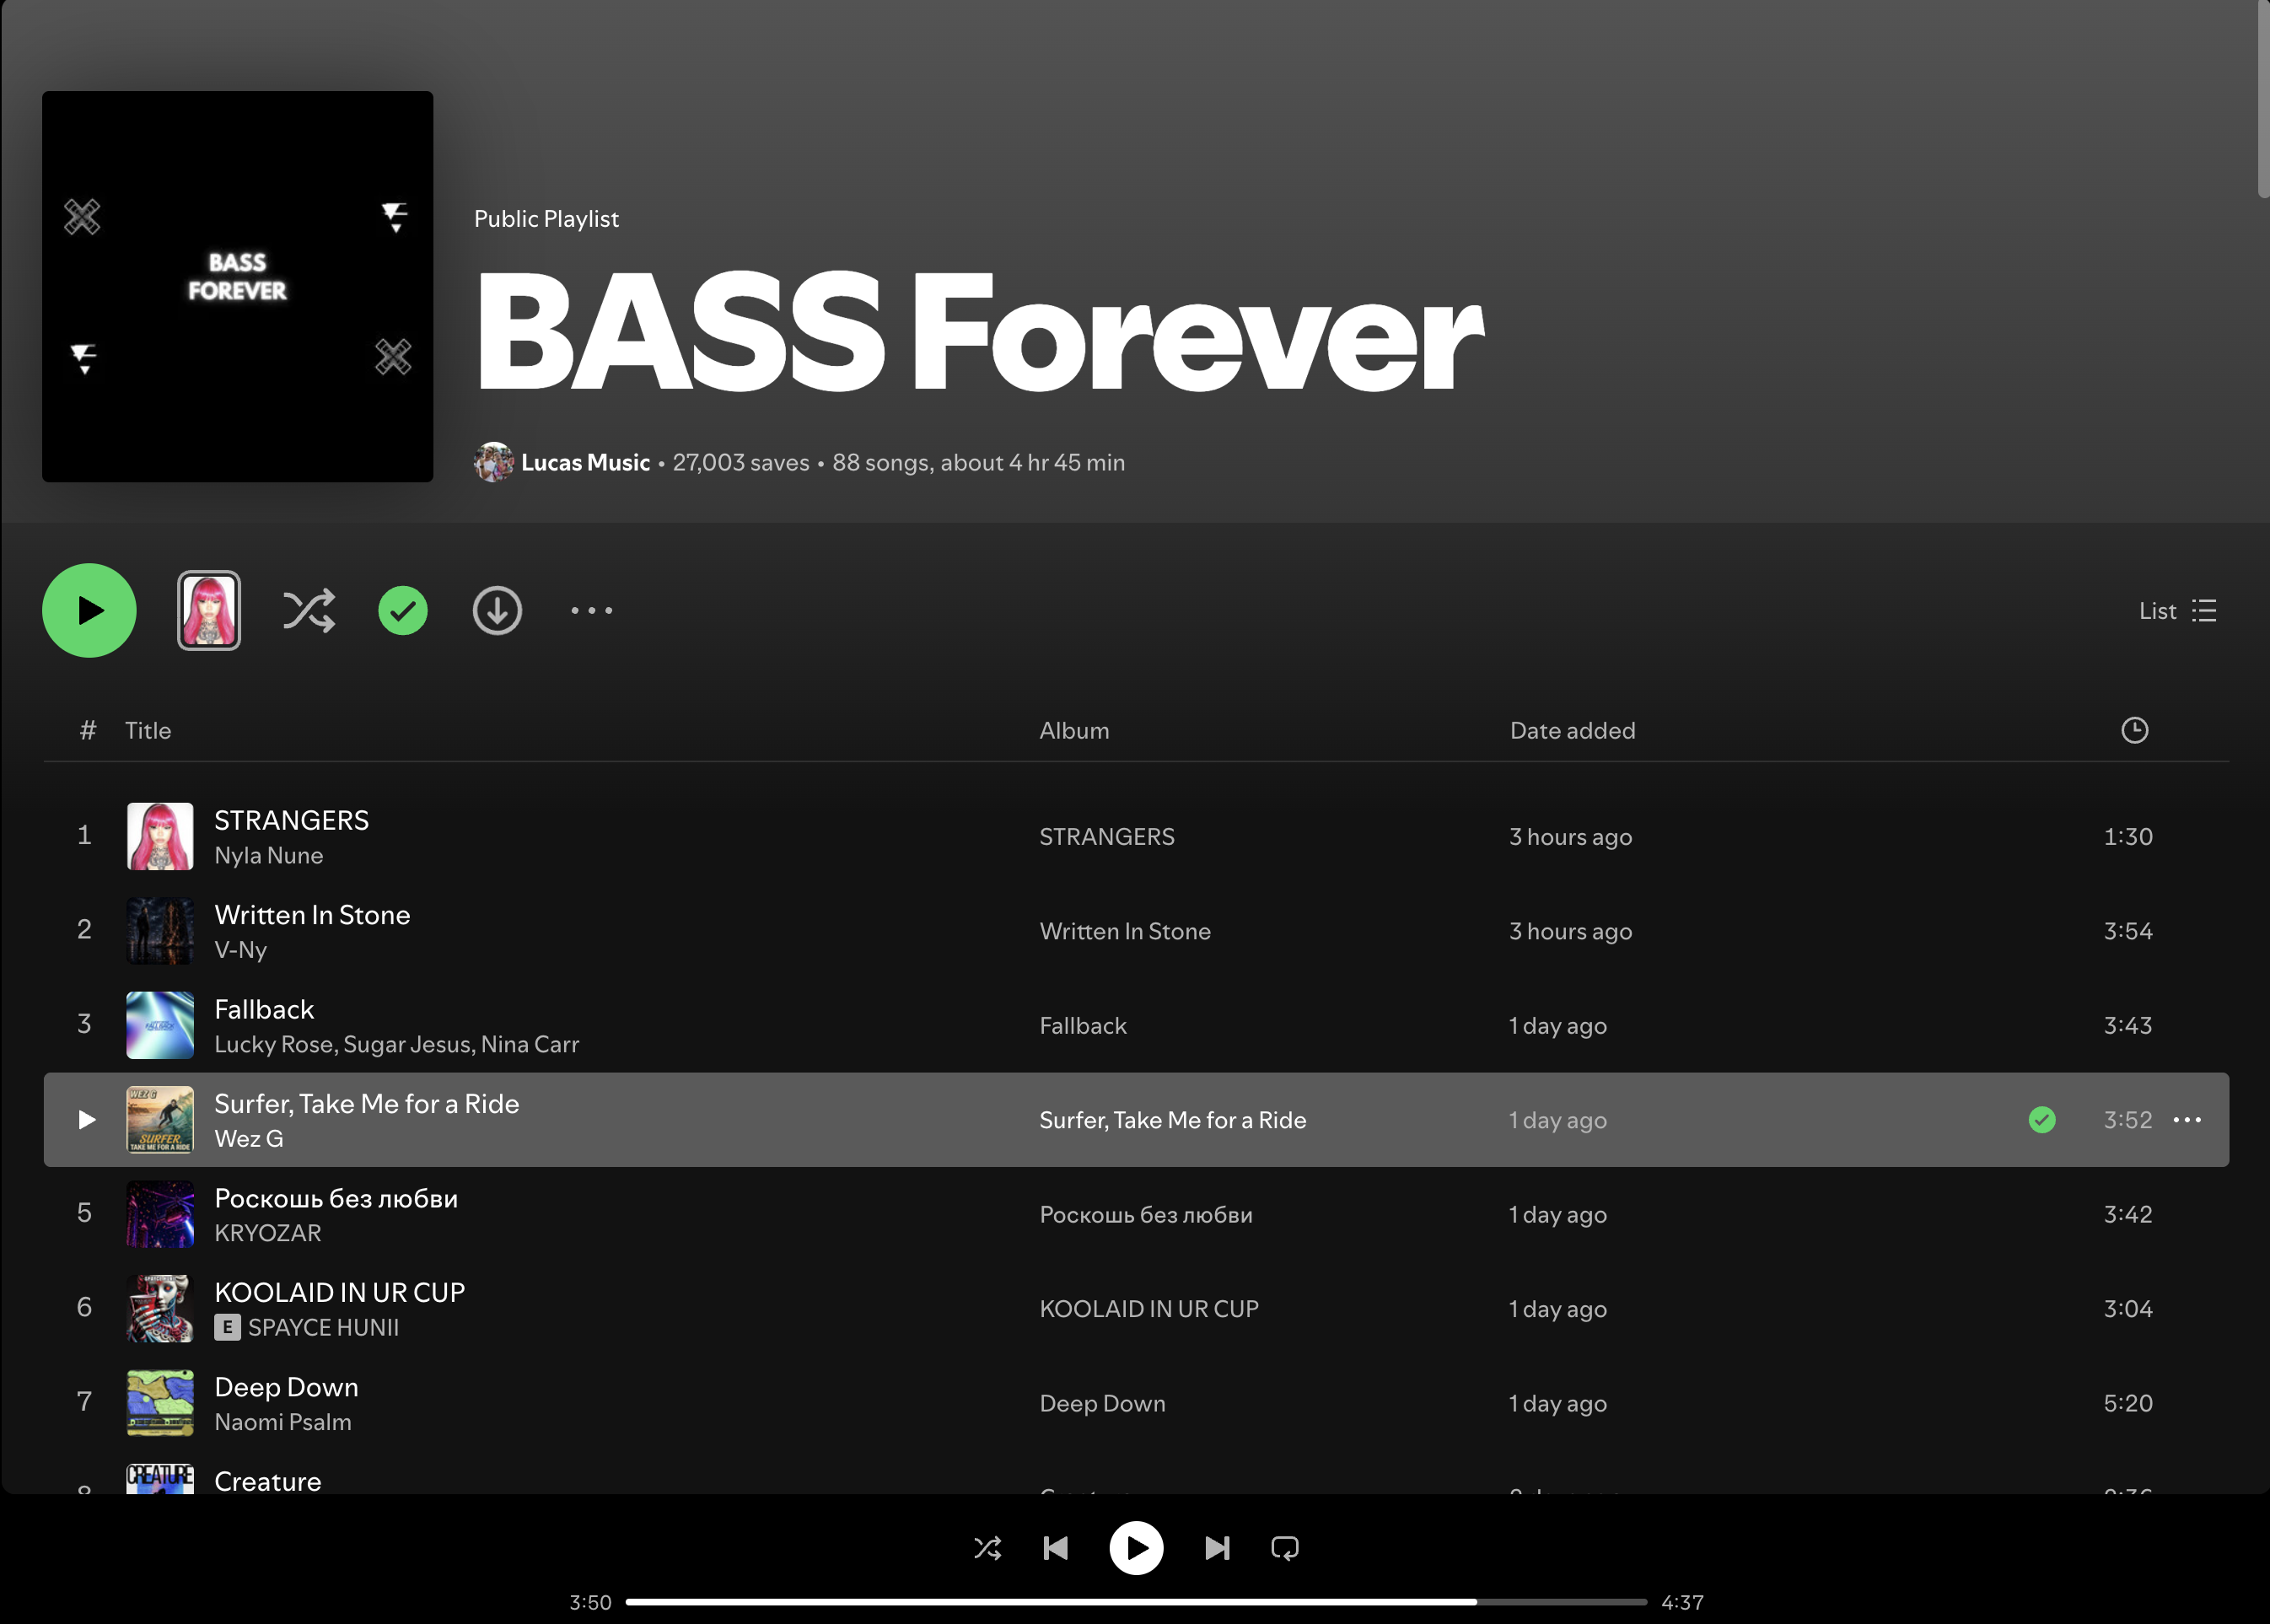Click the Written In Stone track artwork
This screenshot has width=2270, height=1624.
160,930
